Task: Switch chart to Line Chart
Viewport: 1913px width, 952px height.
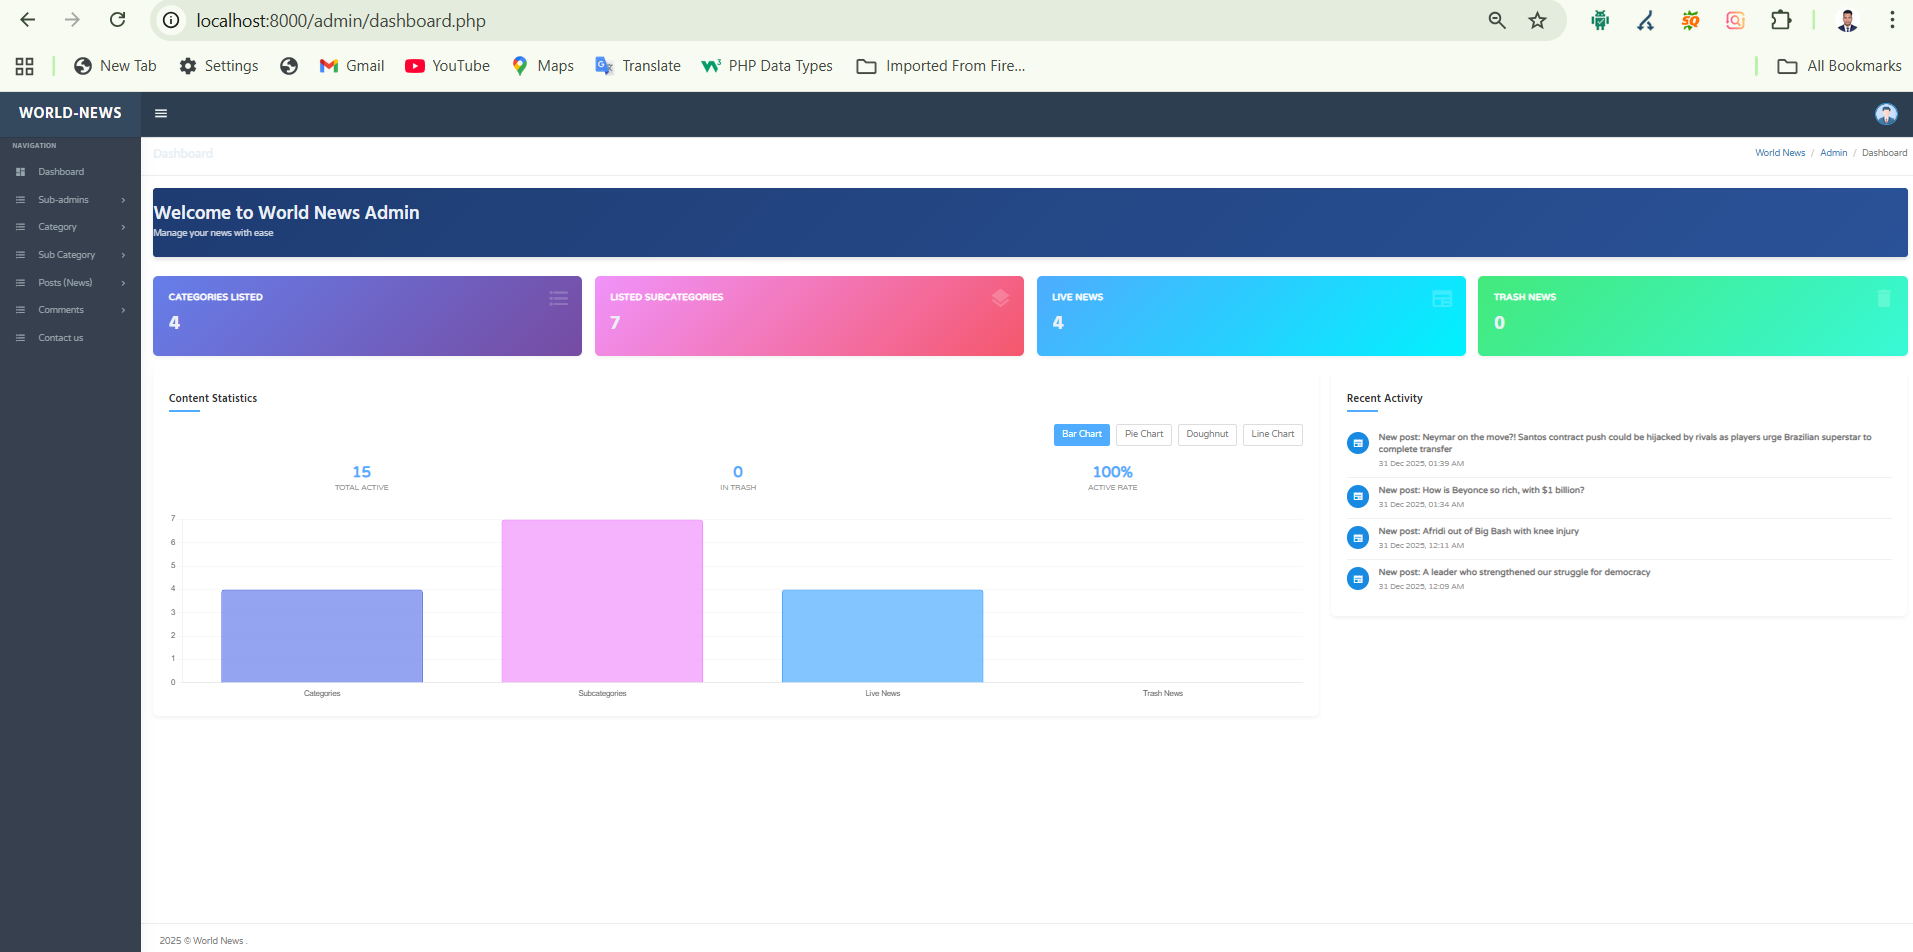Action: (1272, 434)
